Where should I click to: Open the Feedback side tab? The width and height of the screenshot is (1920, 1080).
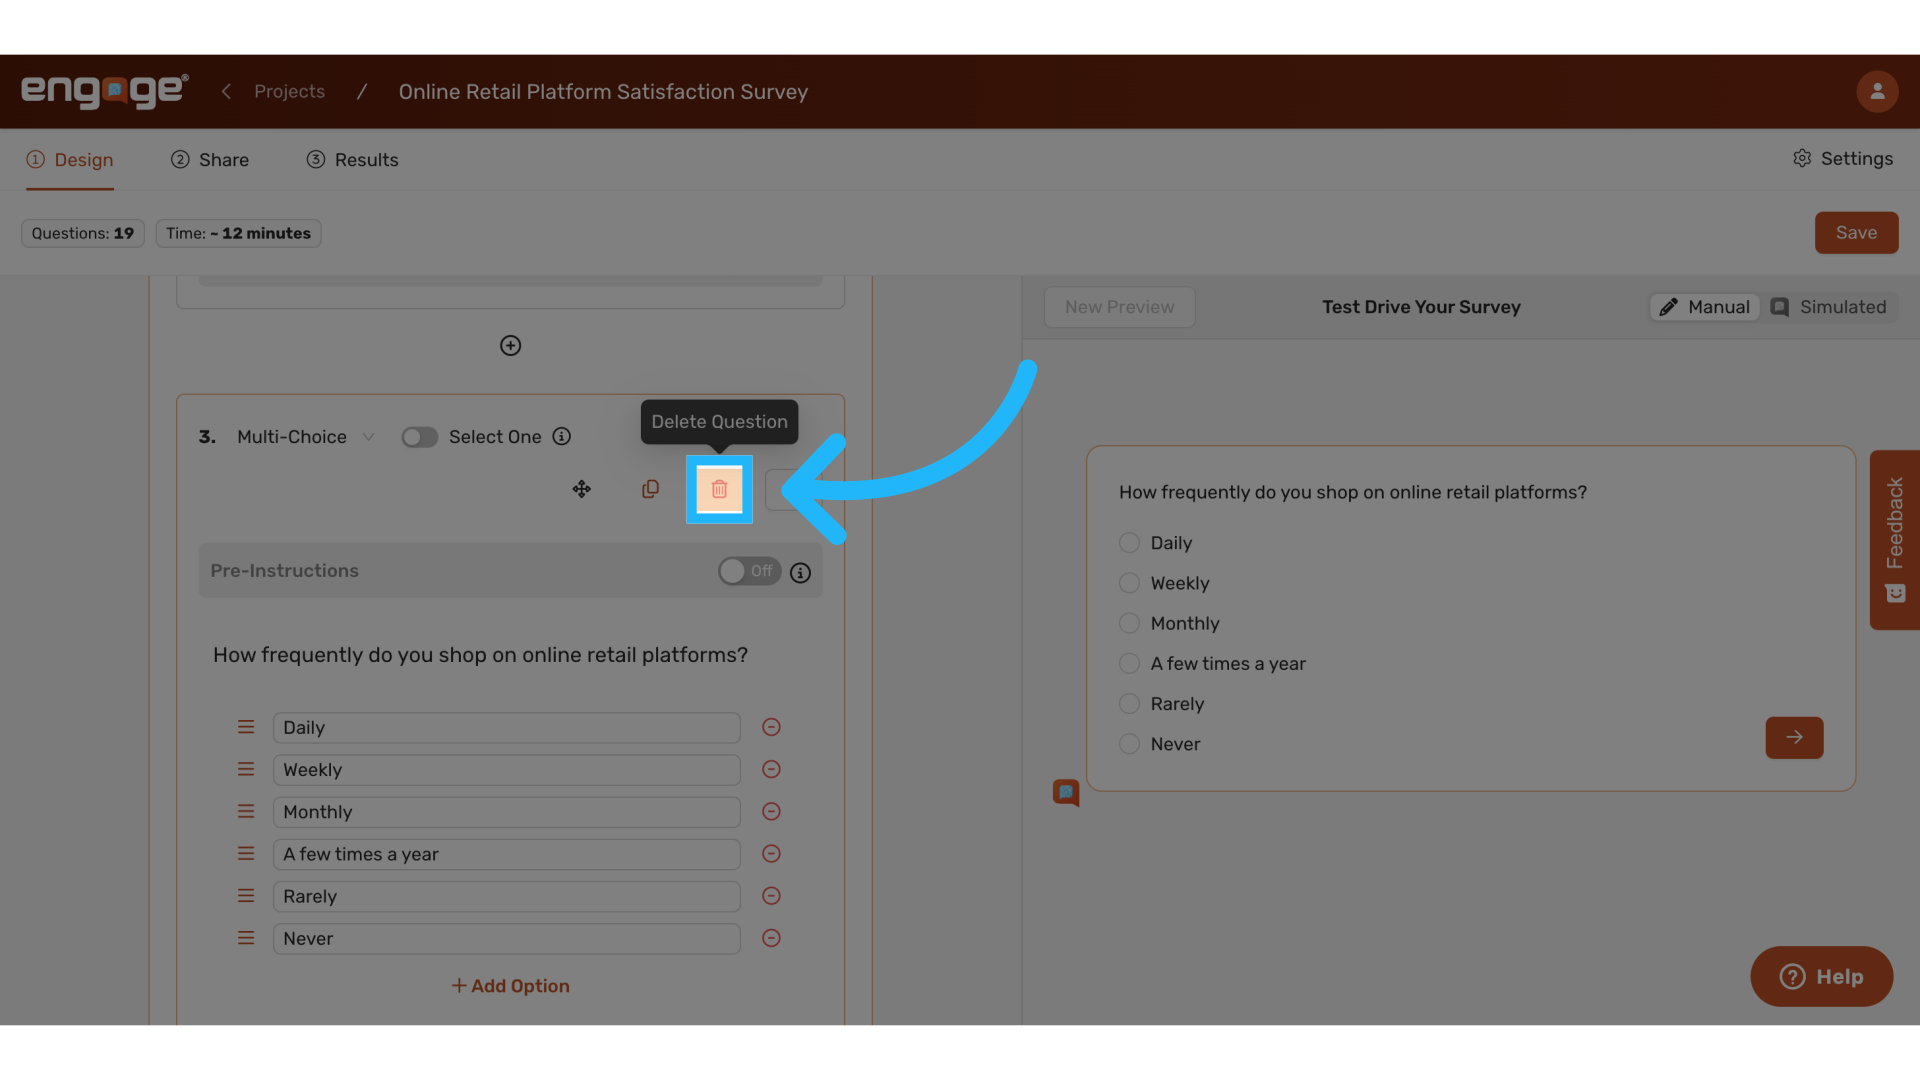click(1895, 540)
